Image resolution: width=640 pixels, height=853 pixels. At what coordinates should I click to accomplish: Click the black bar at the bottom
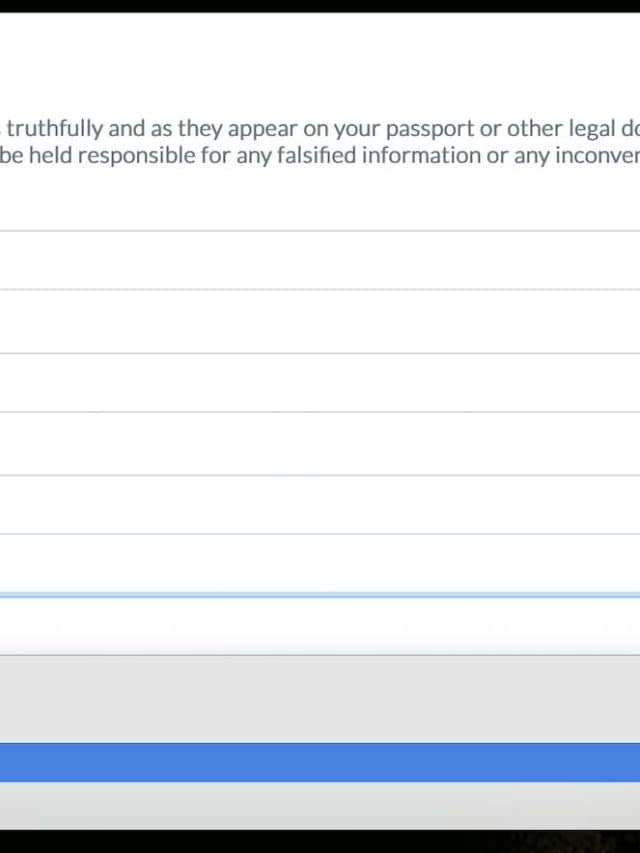320,842
